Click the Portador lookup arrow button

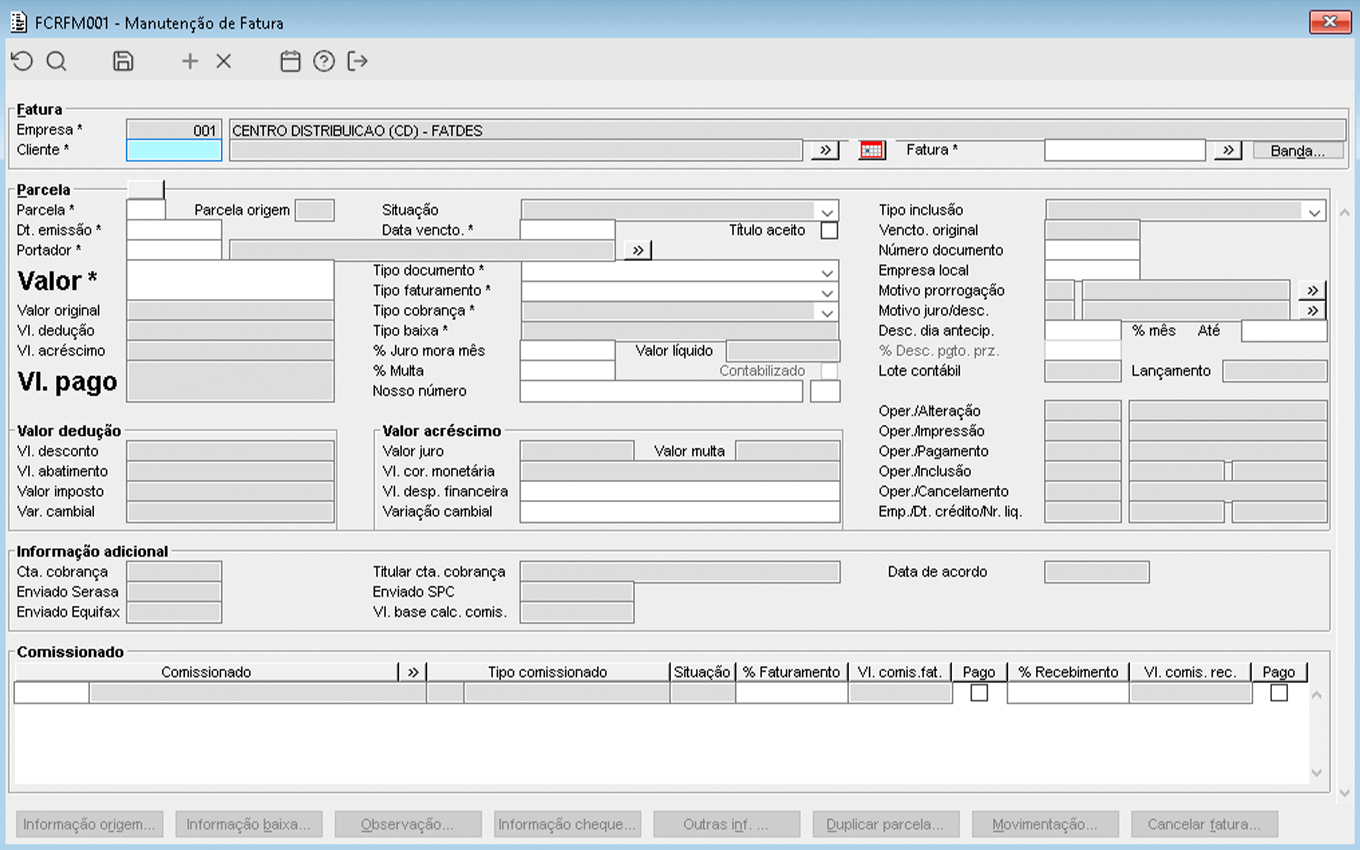click(638, 250)
